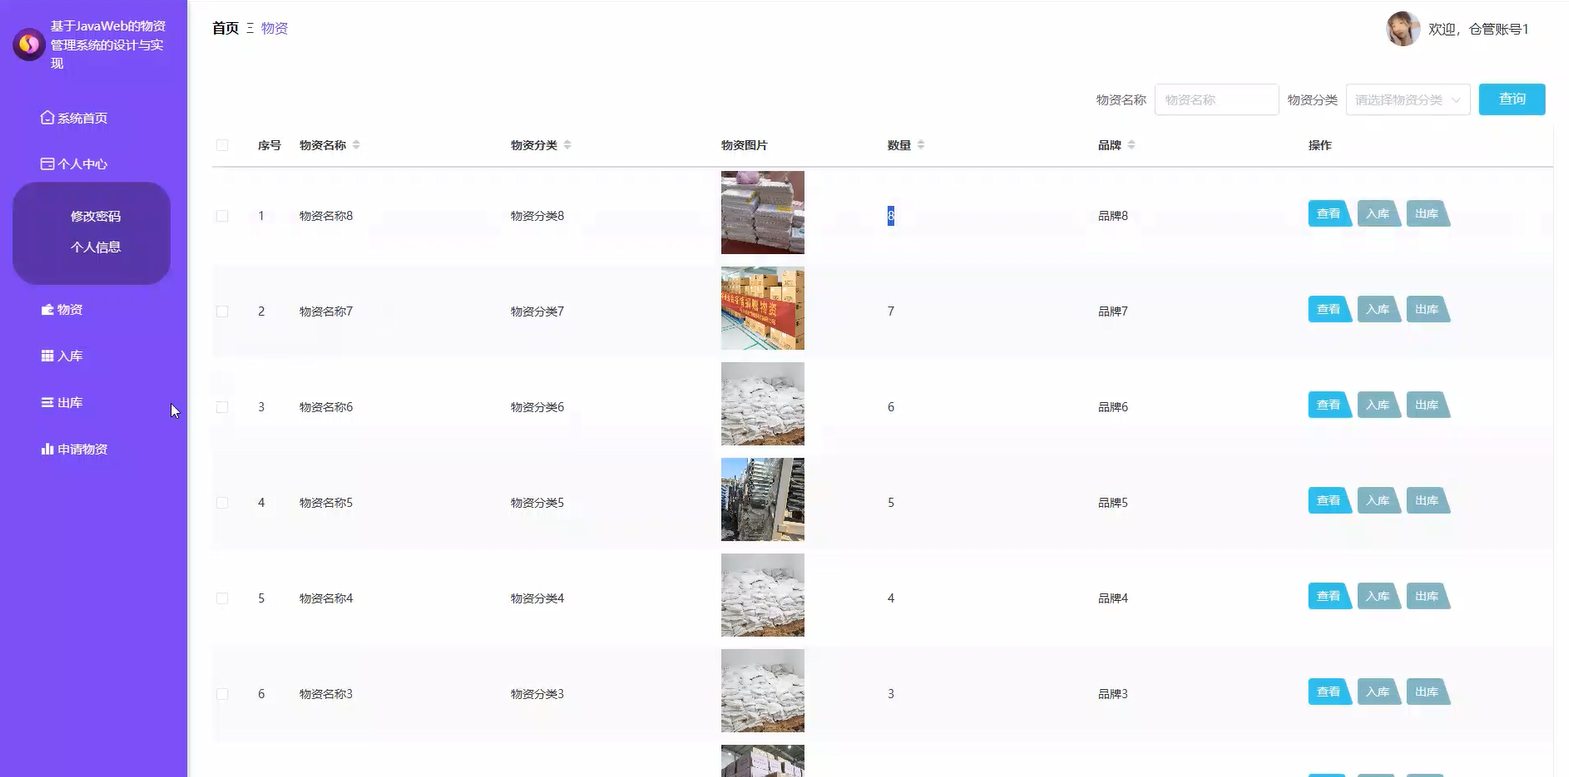Click the 品牌7 table cell

(x=1113, y=311)
